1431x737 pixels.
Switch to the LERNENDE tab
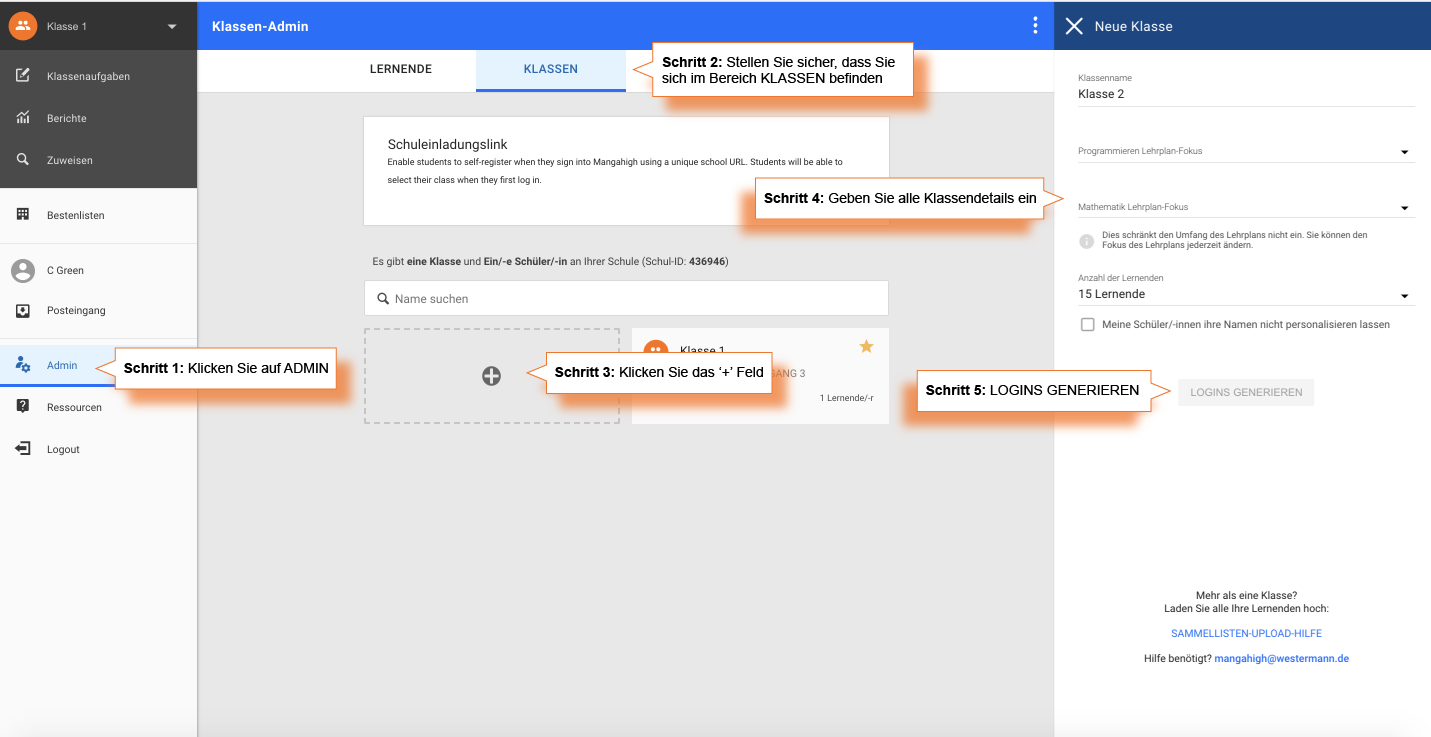(401, 69)
